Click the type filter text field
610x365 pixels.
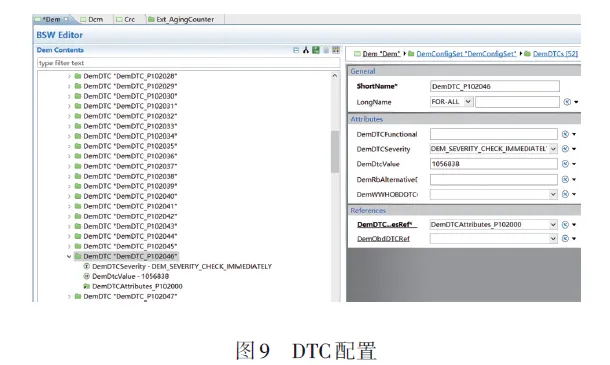pyautogui.click(x=188, y=63)
